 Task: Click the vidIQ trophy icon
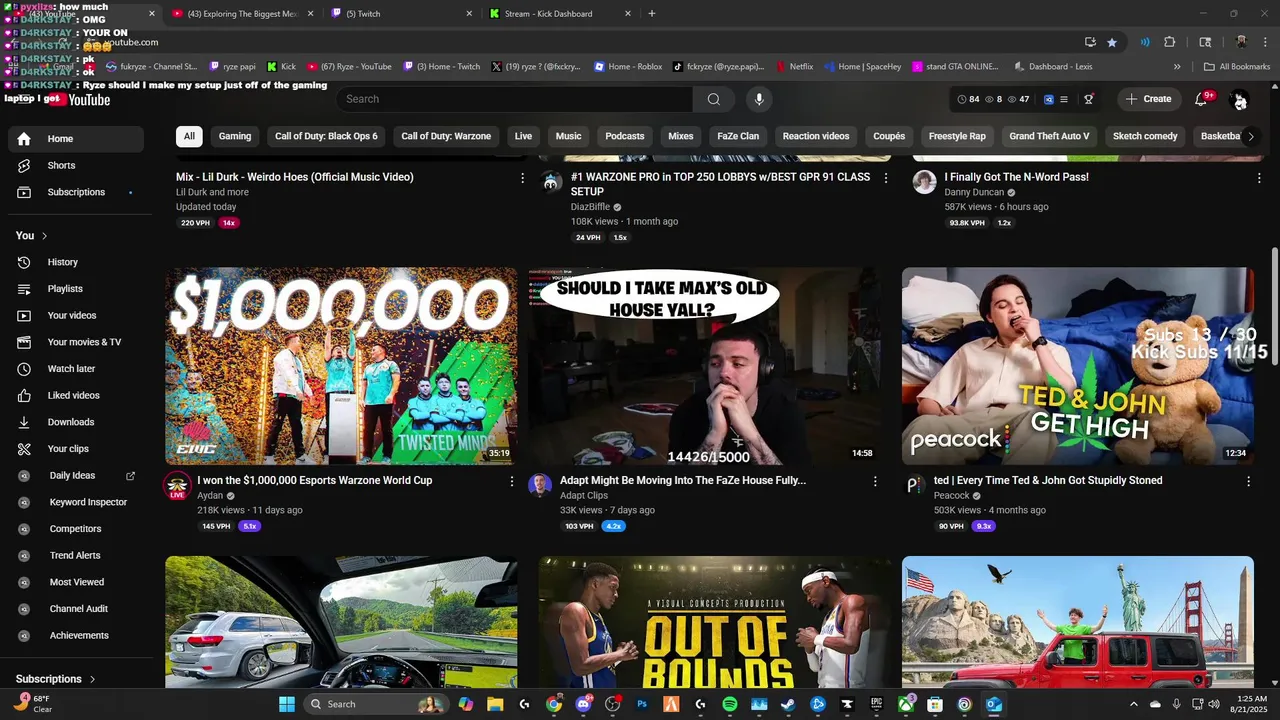coord(1089,99)
